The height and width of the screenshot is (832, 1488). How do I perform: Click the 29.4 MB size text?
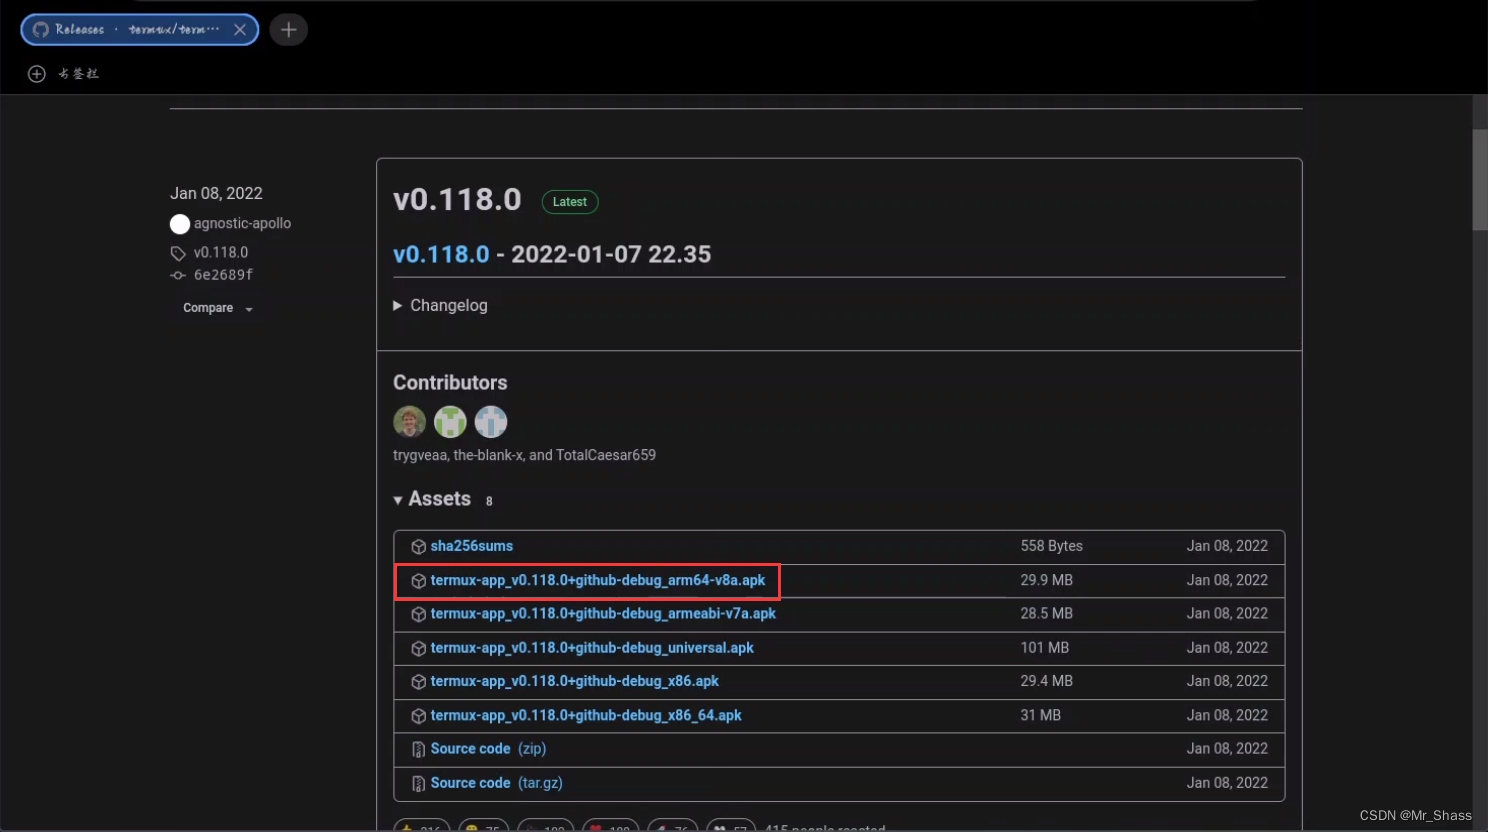click(x=1046, y=681)
